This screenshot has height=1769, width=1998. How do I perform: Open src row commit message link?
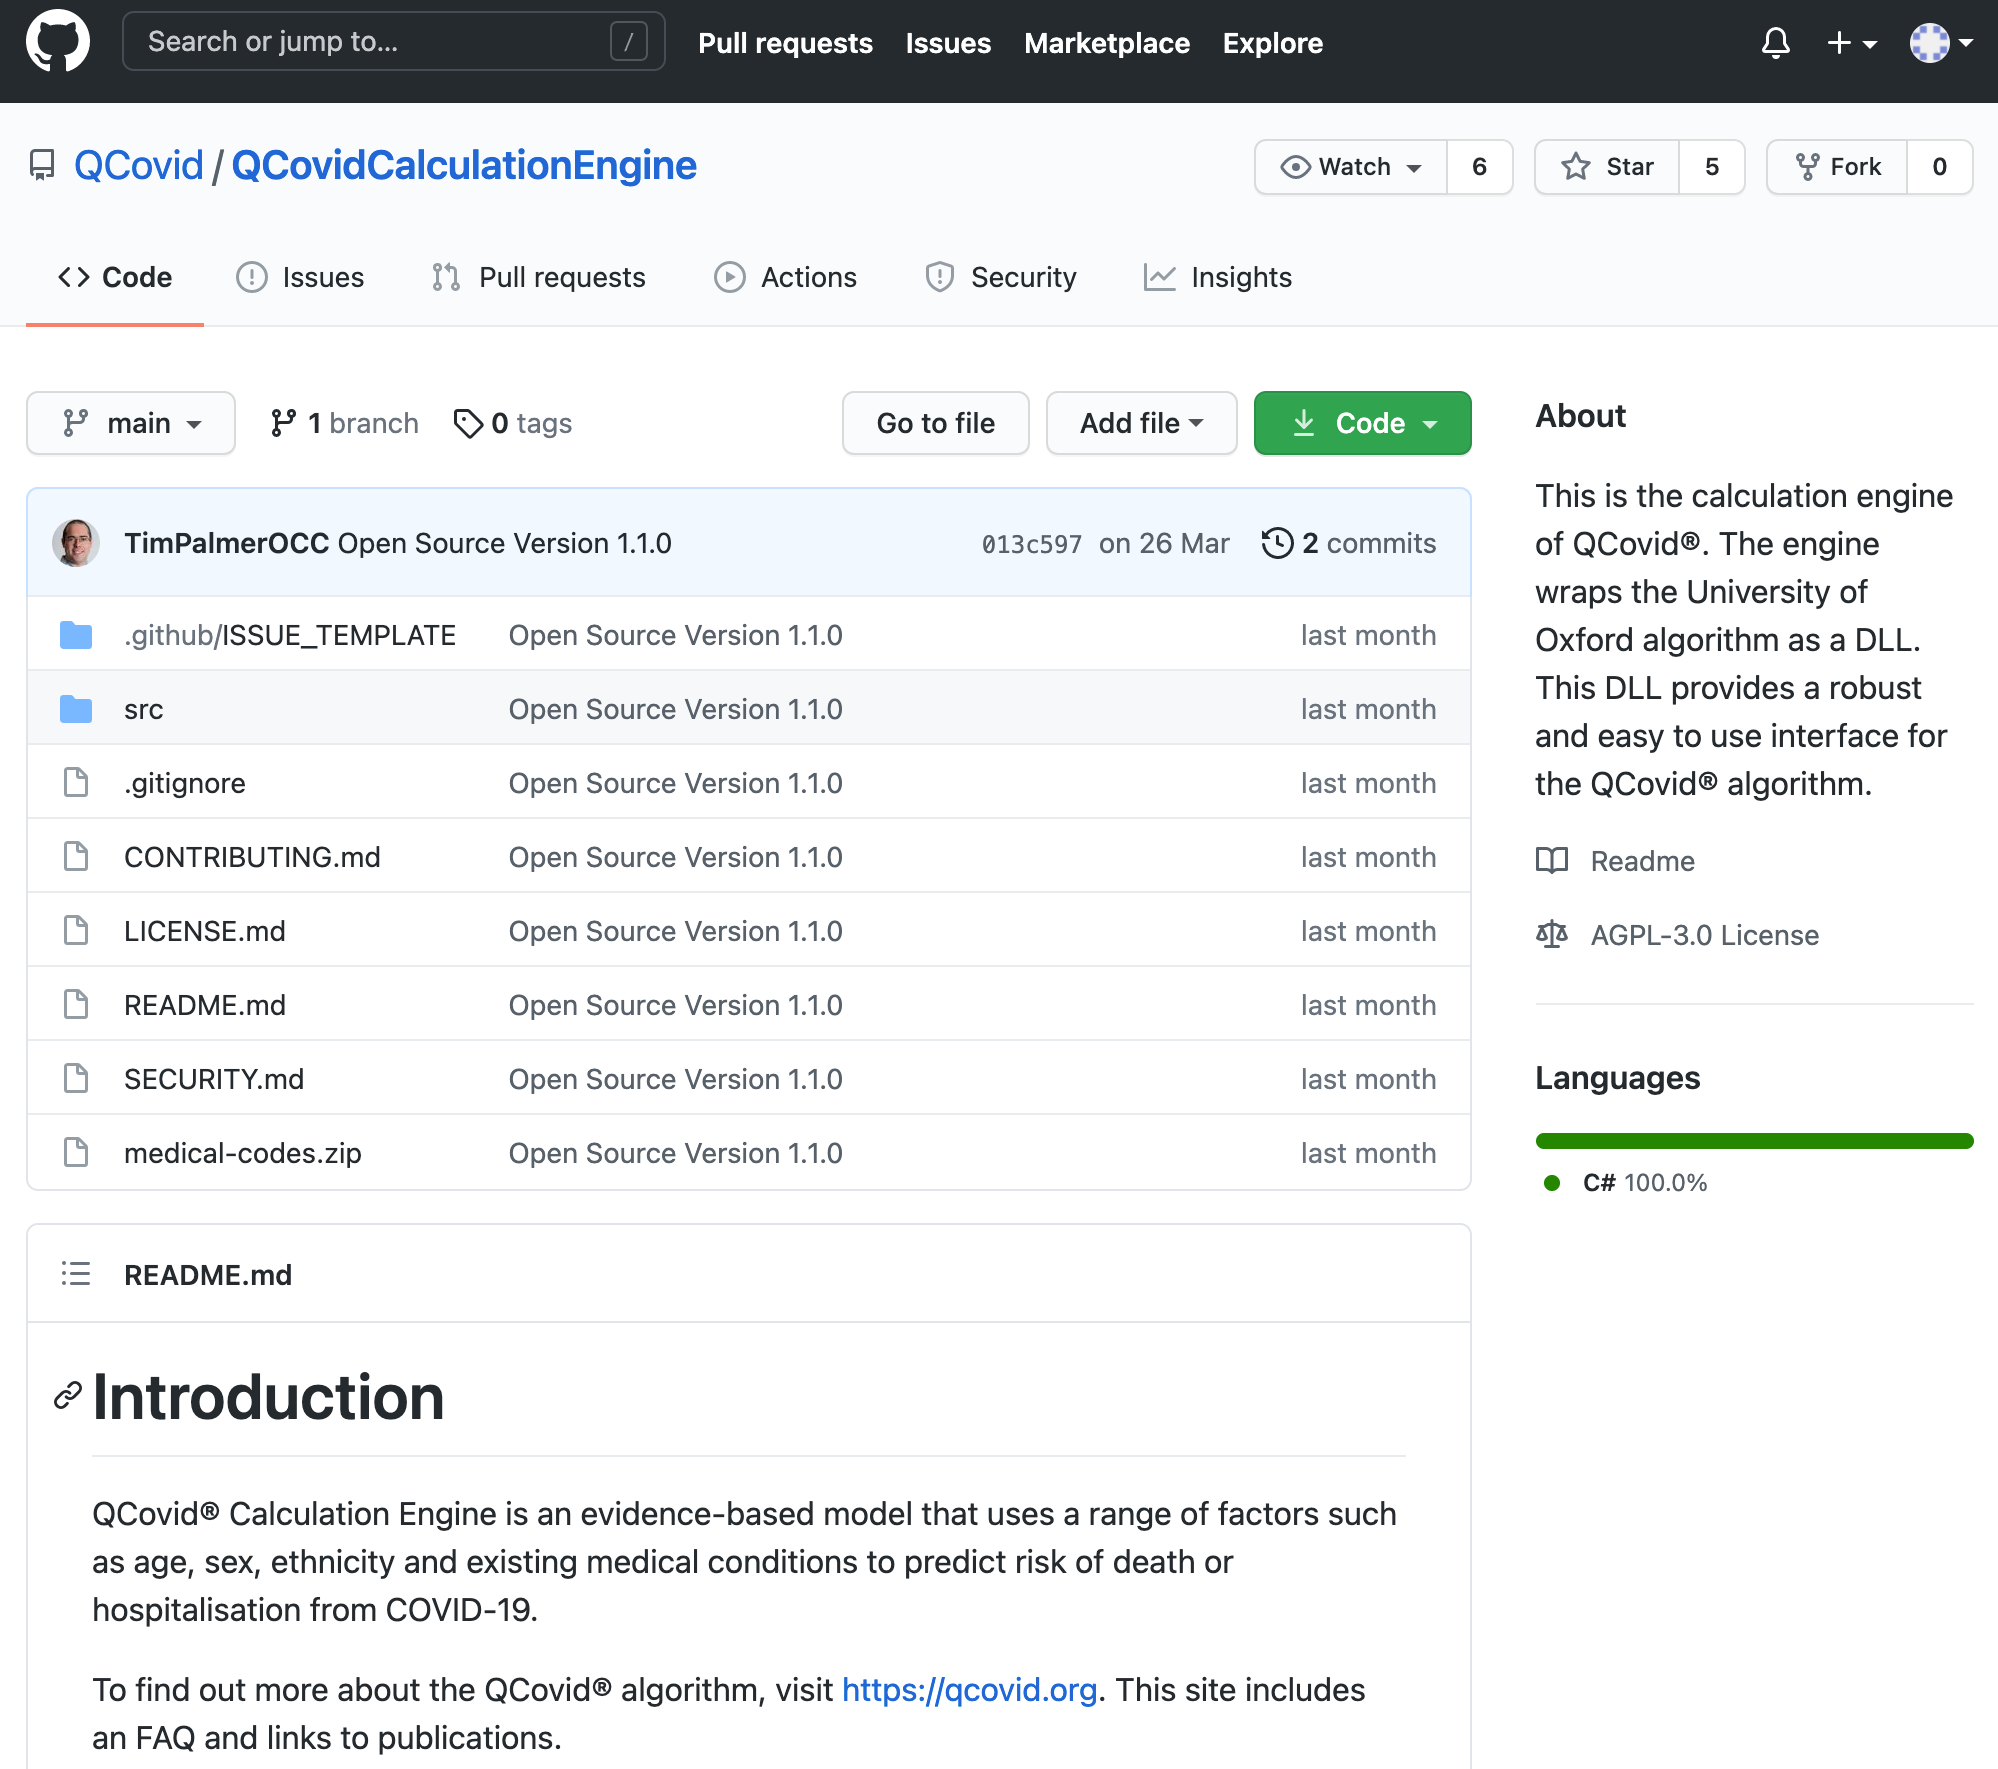coord(675,709)
